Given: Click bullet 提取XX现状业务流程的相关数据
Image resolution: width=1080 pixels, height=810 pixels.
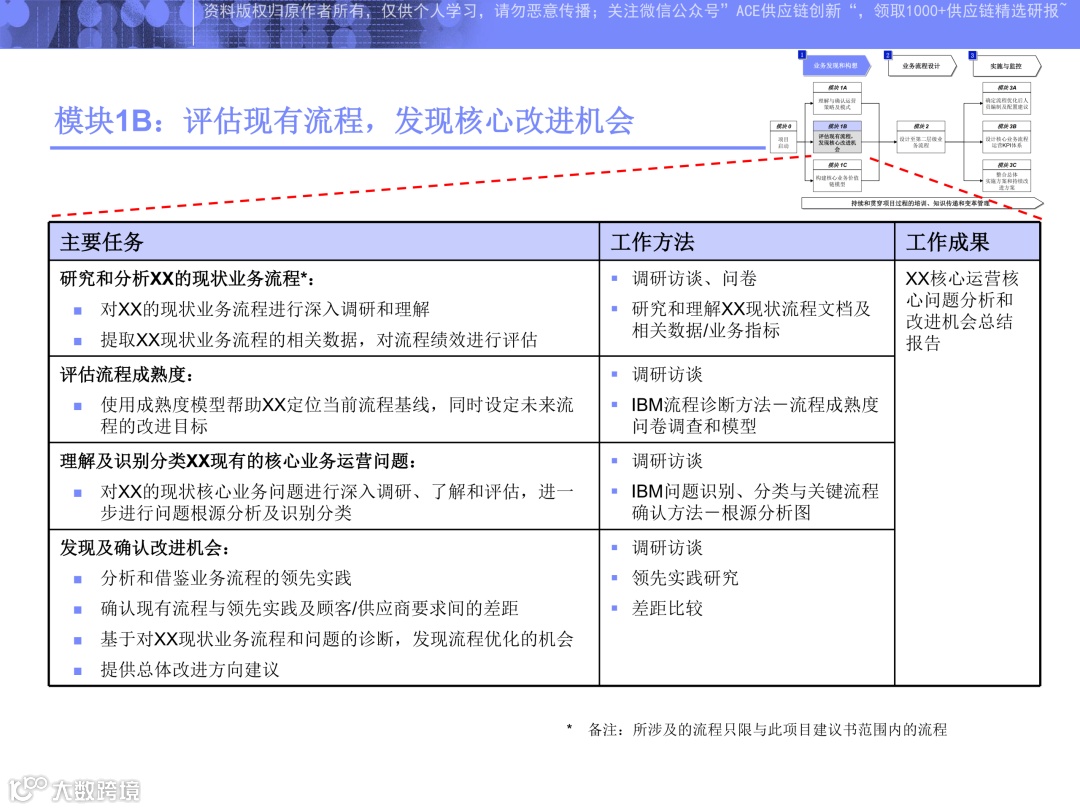Looking at the screenshot, I should 319,340.
